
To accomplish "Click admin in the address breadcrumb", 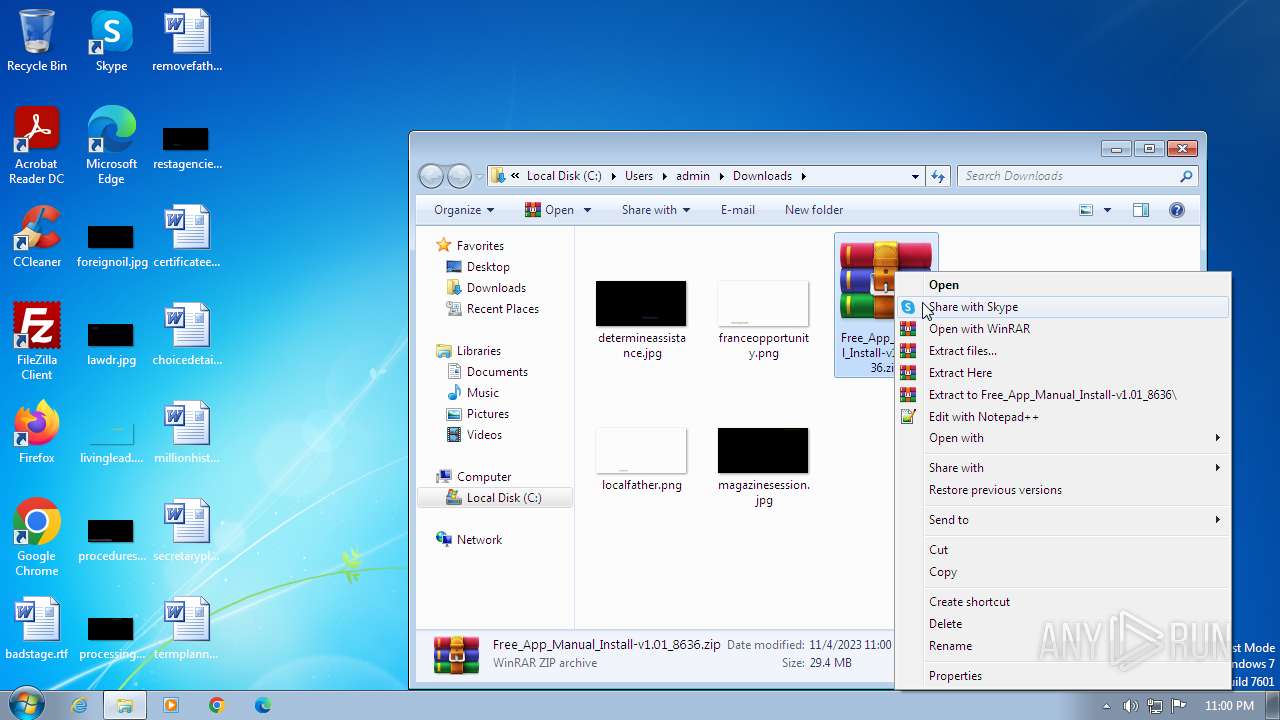I will tap(693, 176).
